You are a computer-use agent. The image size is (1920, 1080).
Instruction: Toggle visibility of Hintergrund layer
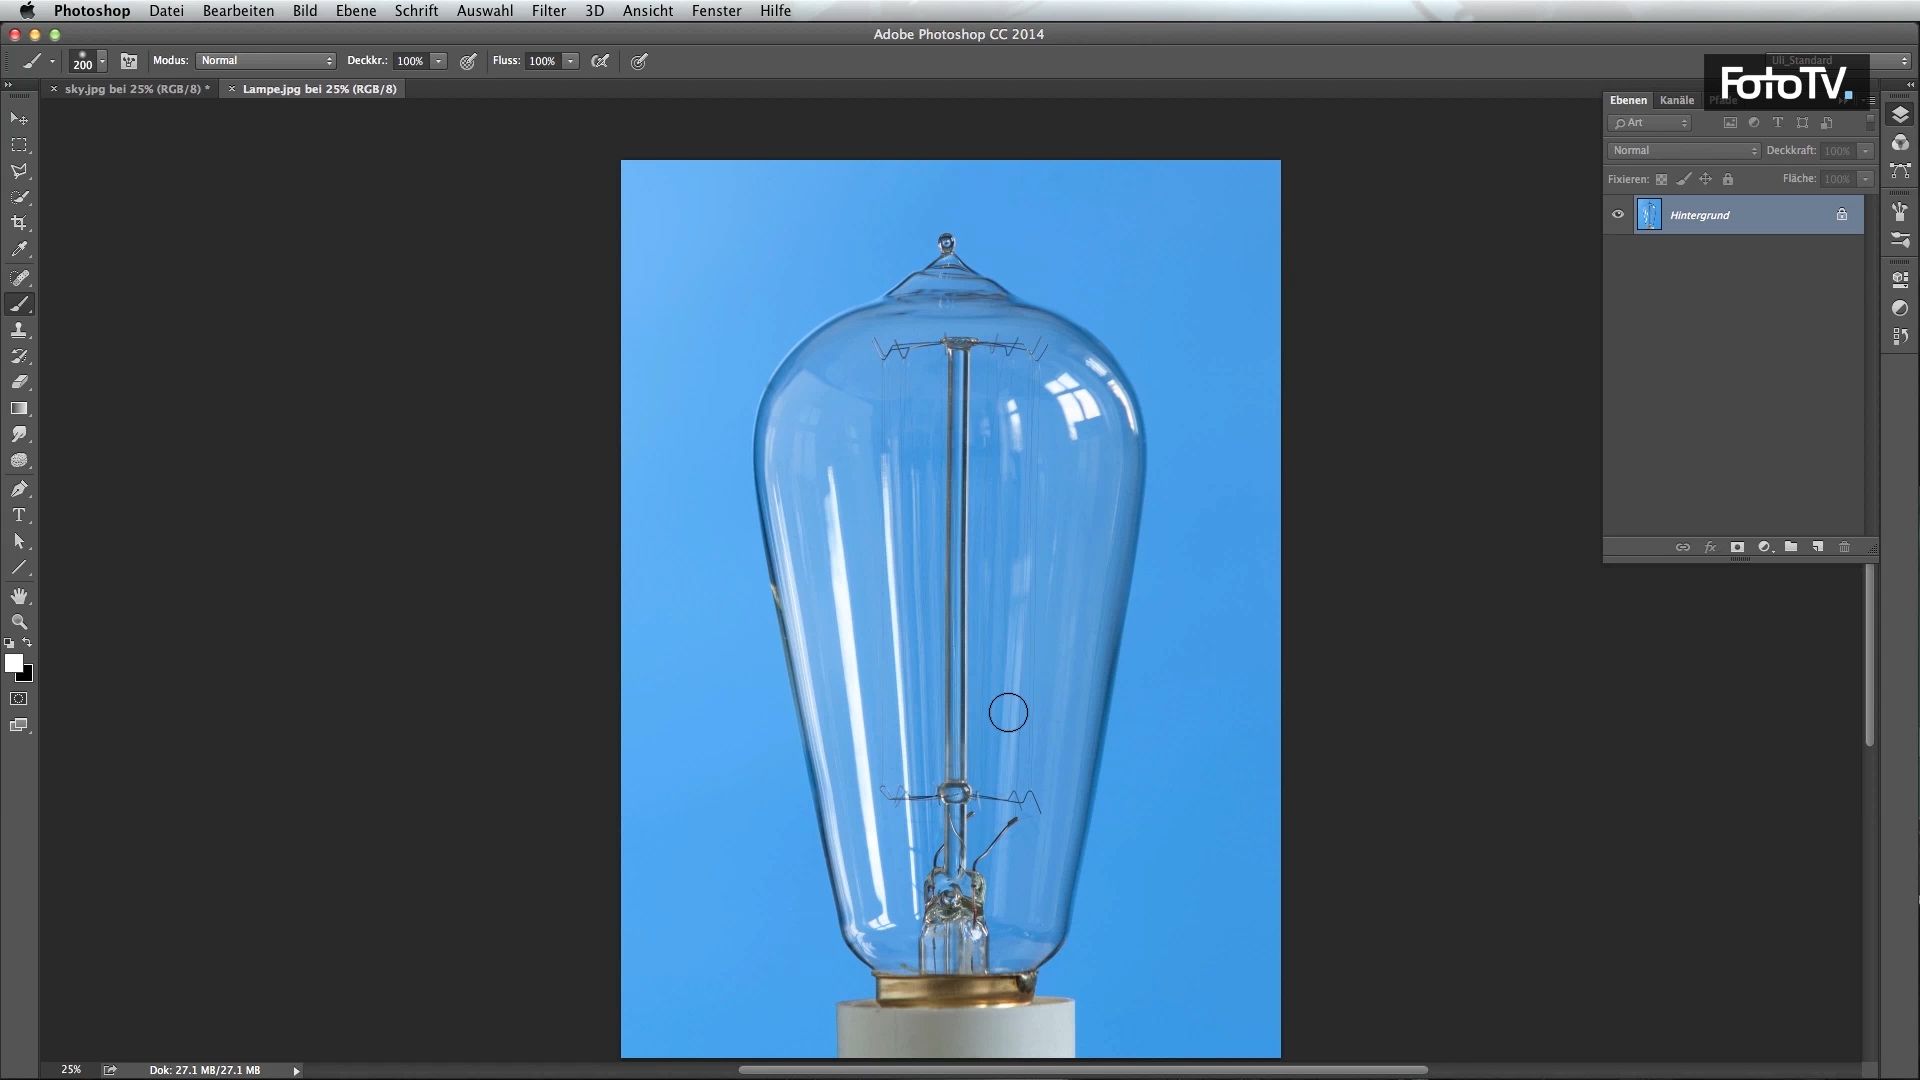(1618, 214)
